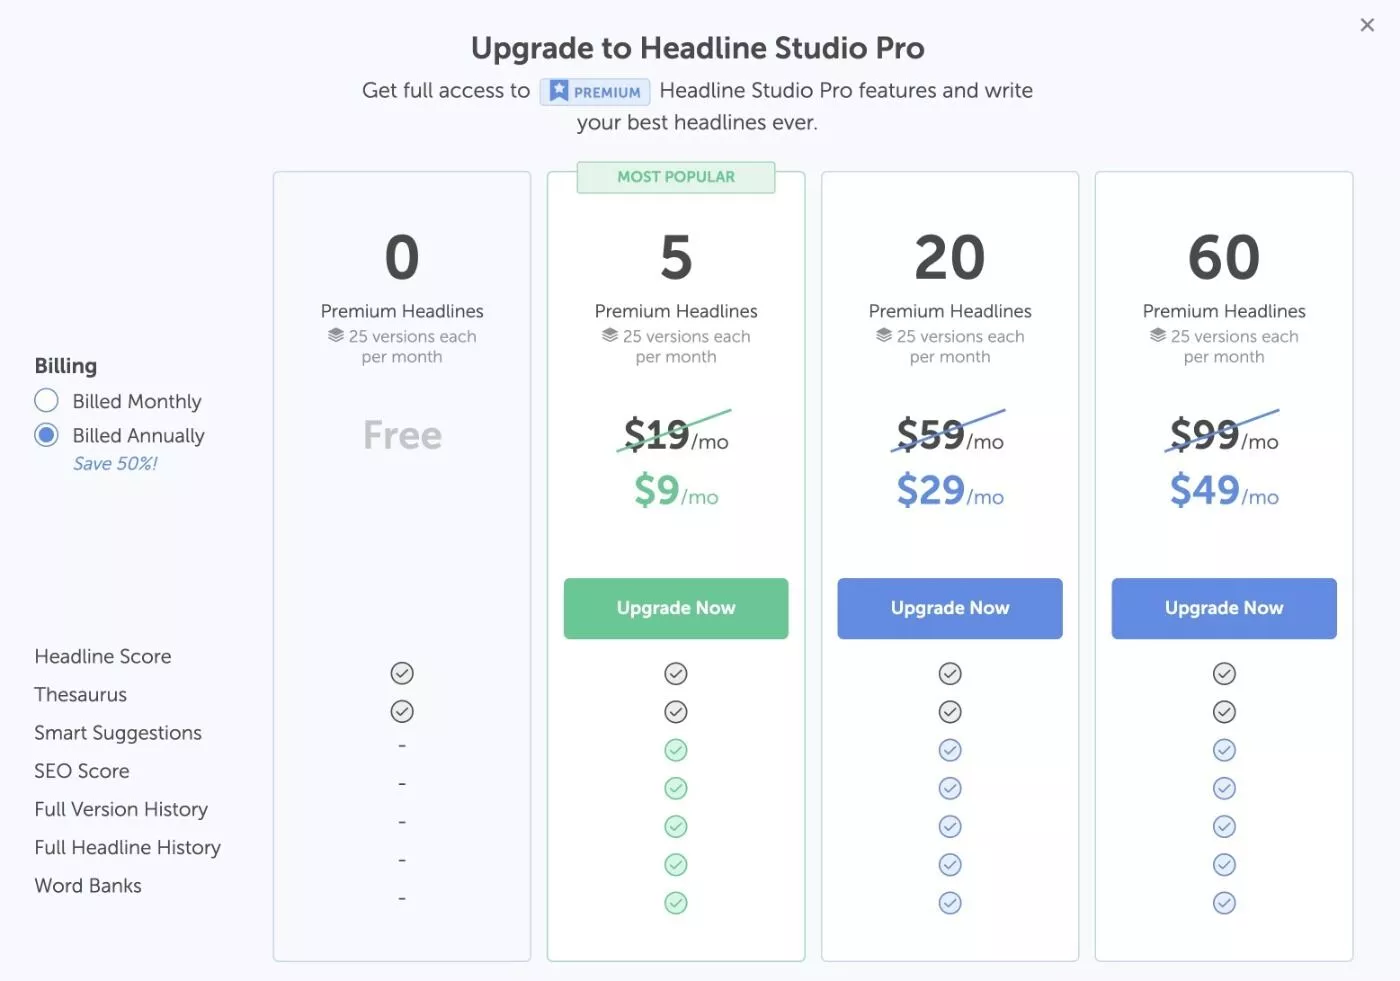The image size is (1400, 981).
Task: Click the layers stack icon in 0 plan
Action: [x=336, y=336]
